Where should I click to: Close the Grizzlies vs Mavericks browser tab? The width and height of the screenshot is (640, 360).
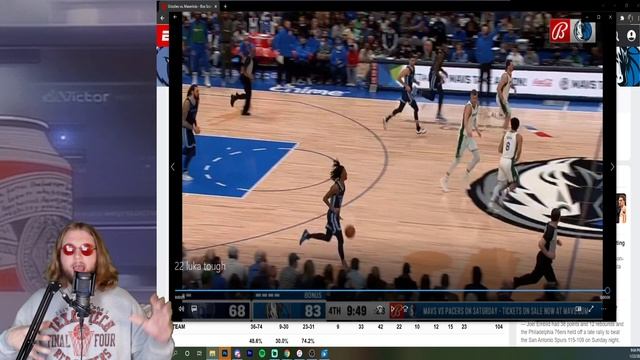click(x=216, y=7)
